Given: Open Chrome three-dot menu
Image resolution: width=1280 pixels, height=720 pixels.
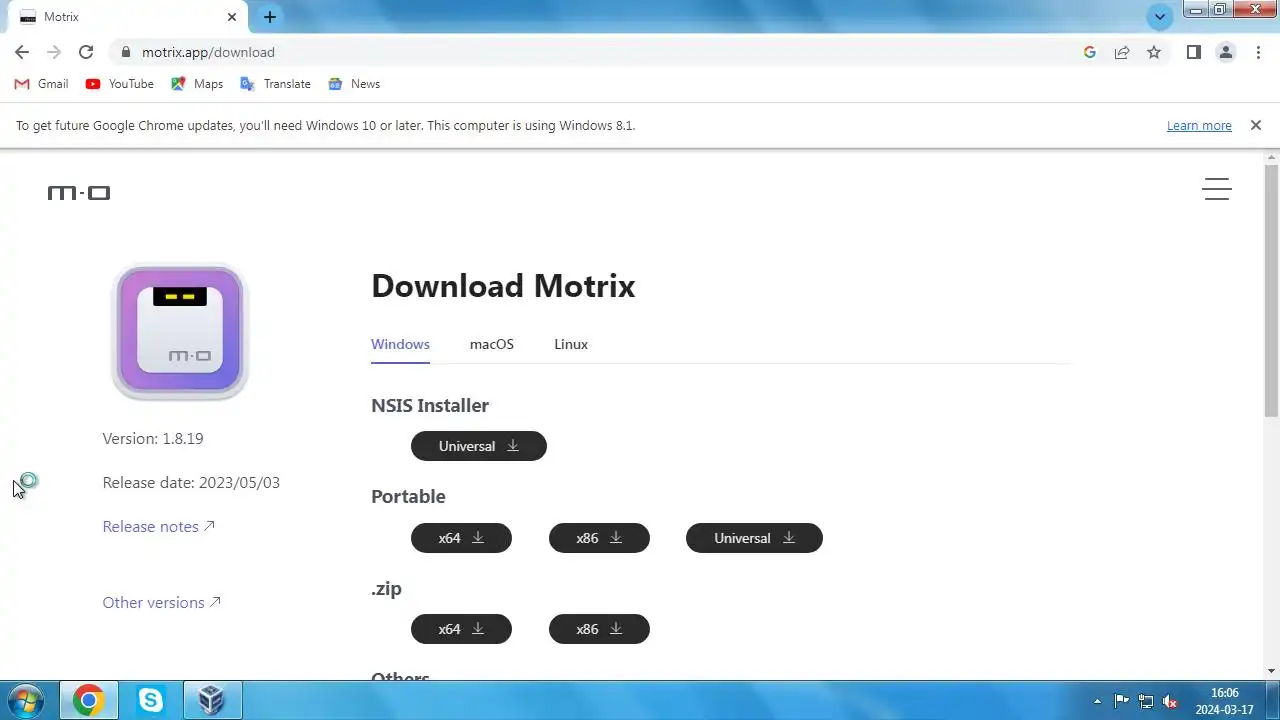Looking at the screenshot, I should [1258, 52].
